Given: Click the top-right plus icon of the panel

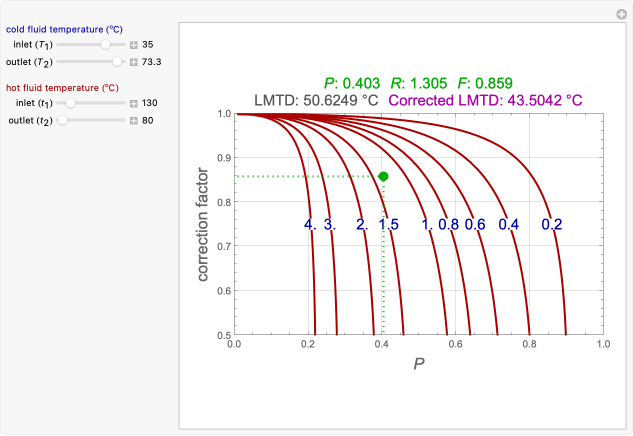Looking at the screenshot, I should 620,14.
